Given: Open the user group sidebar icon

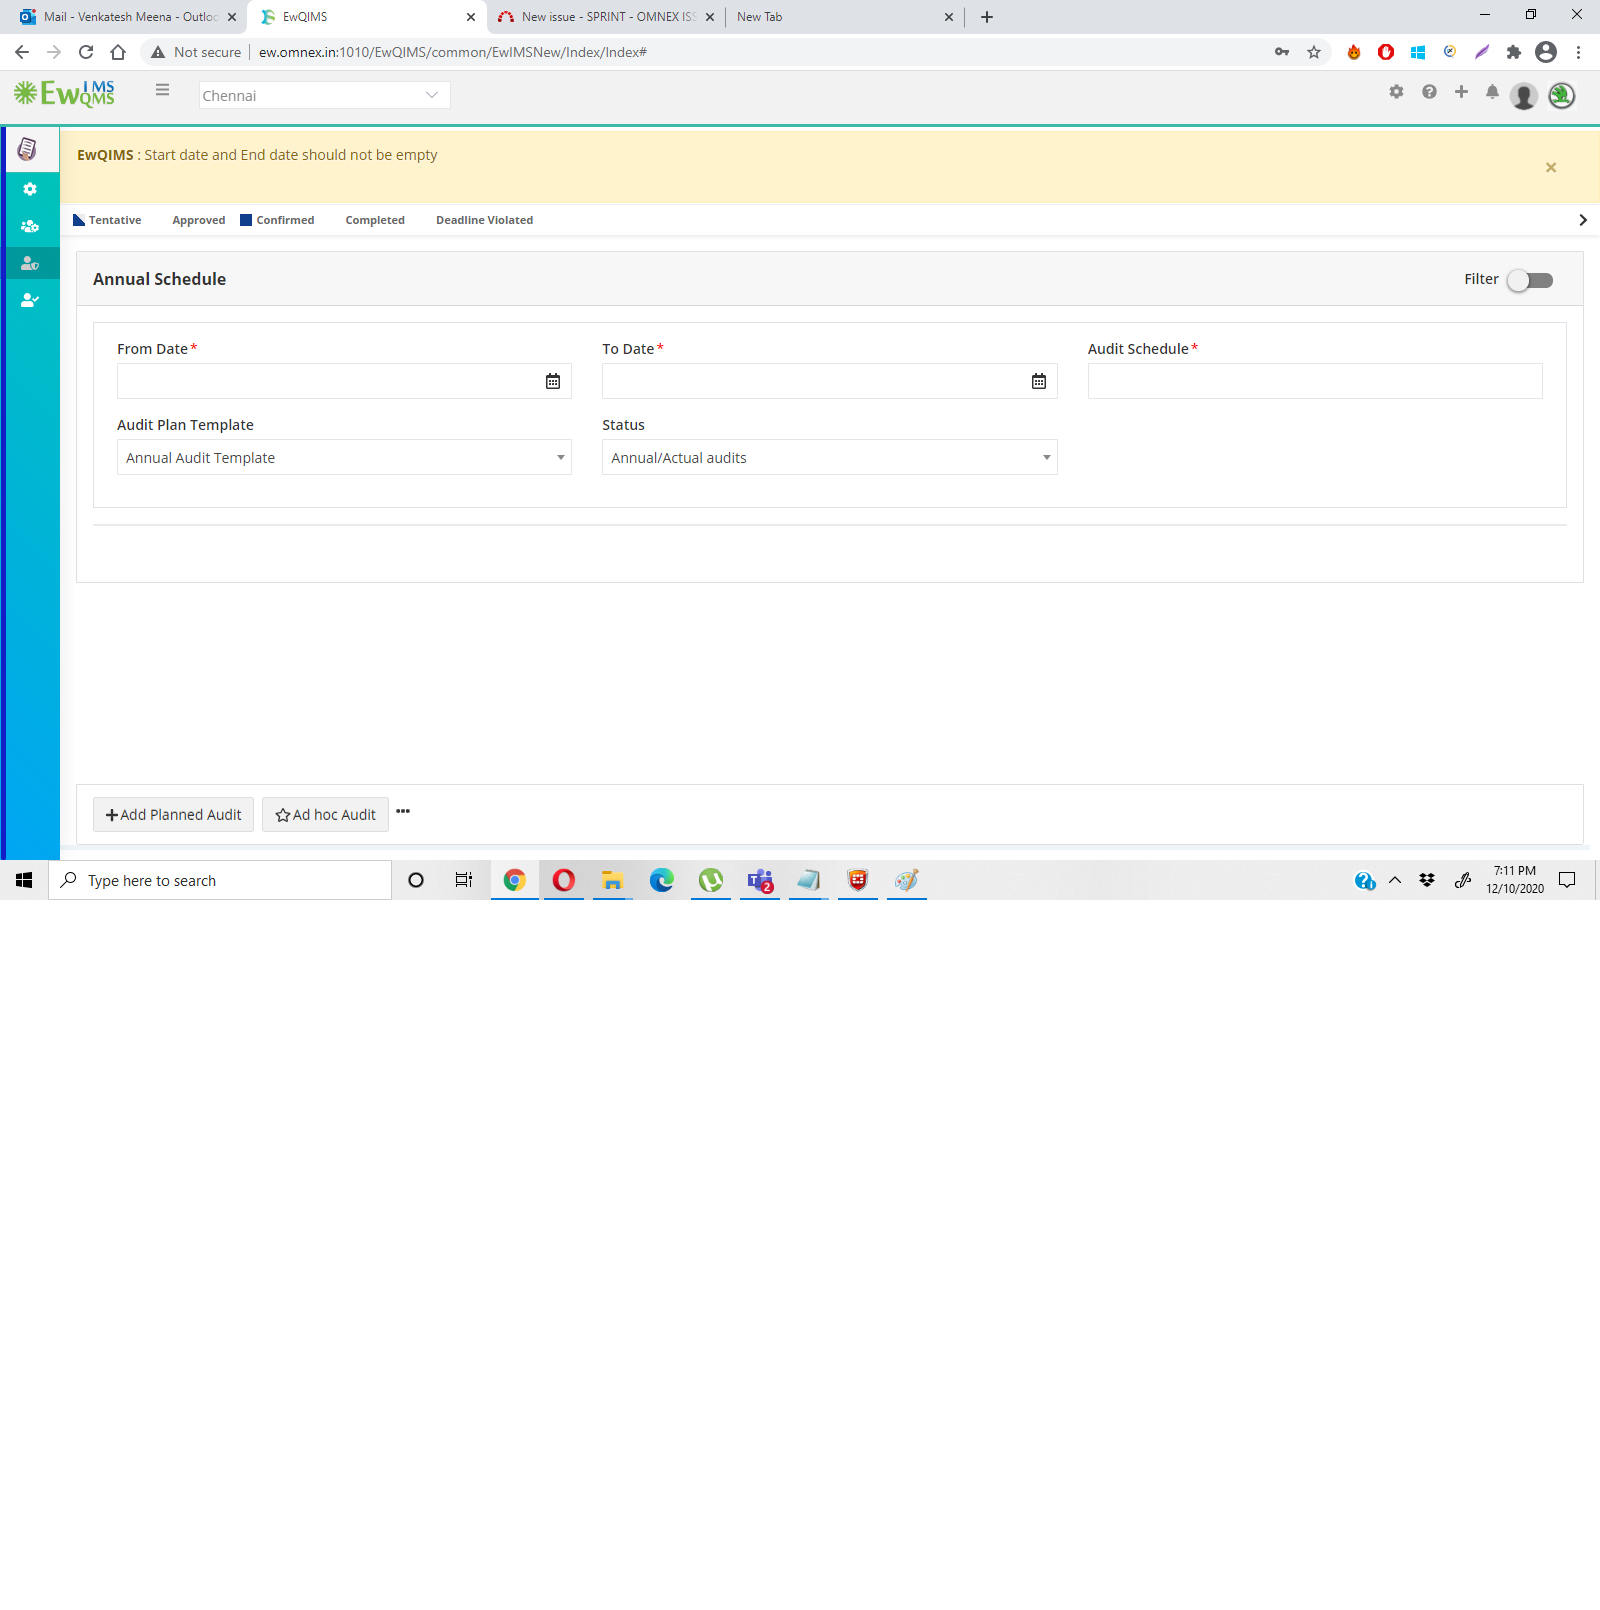Looking at the screenshot, I should (x=30, y=226).
